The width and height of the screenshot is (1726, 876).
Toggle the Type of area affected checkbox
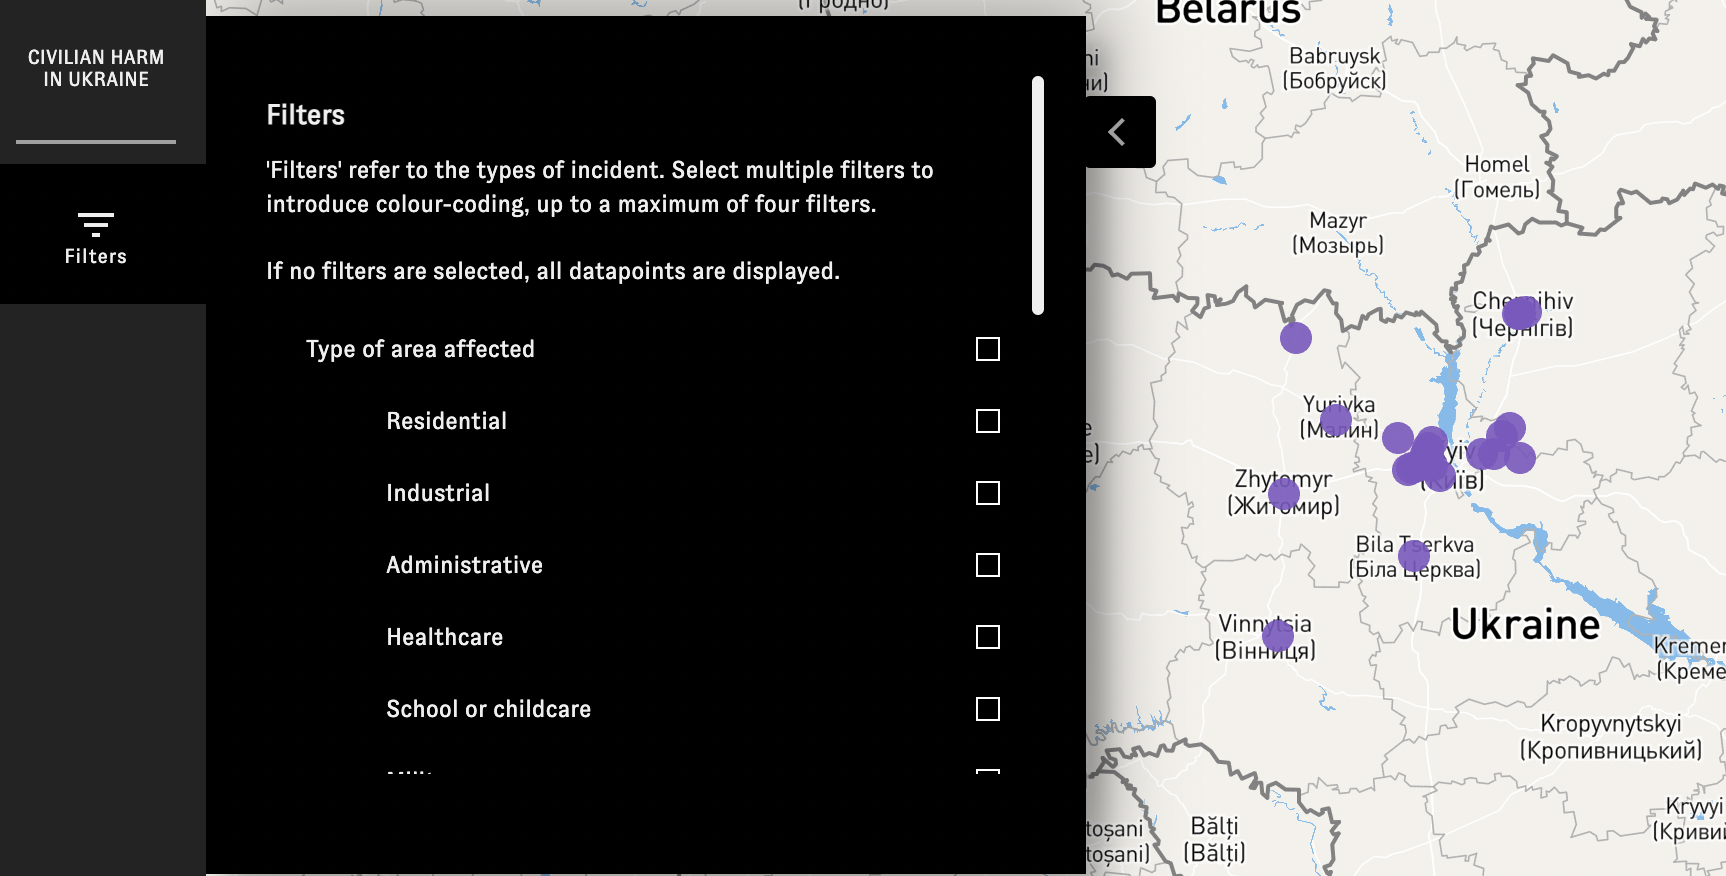(x=987, y=349)
